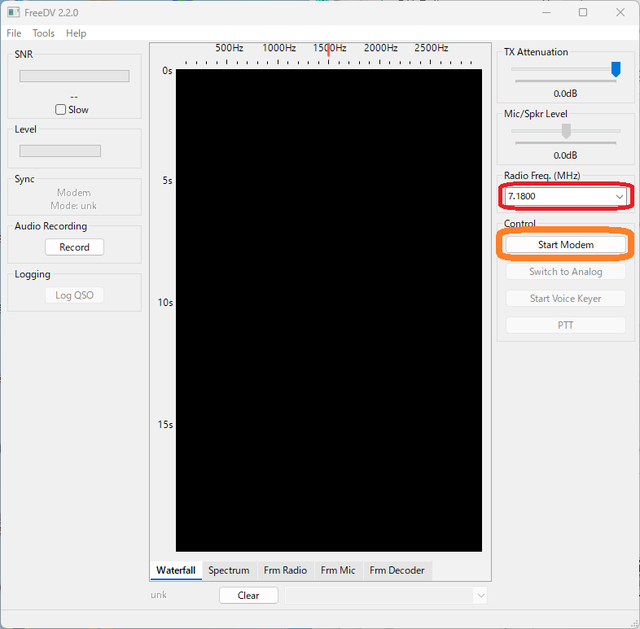This screenshot has width=640, height=629.
Task: Click the 0.0dB value under Mic/Spkr Level
Action: click(565, 156)
